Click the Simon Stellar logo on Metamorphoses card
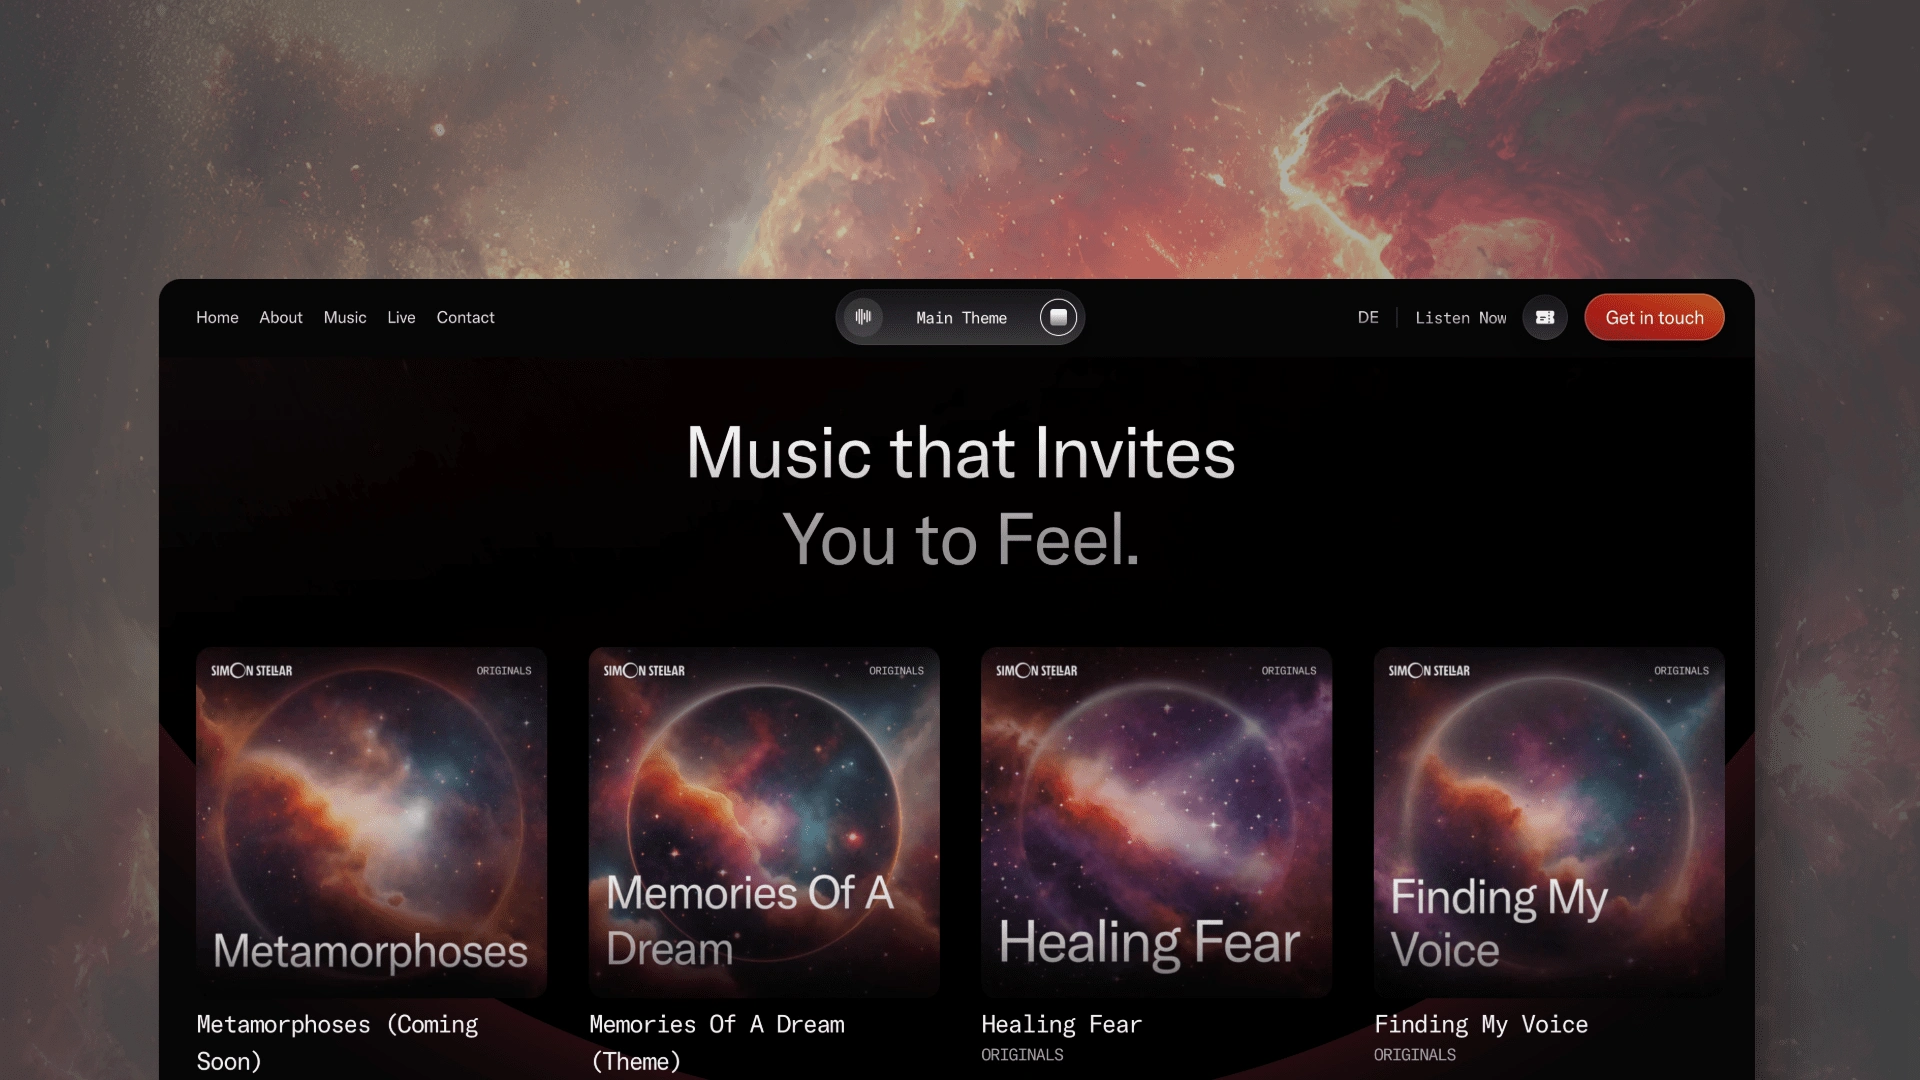Screen dimensions: 1920x1080 251,670
